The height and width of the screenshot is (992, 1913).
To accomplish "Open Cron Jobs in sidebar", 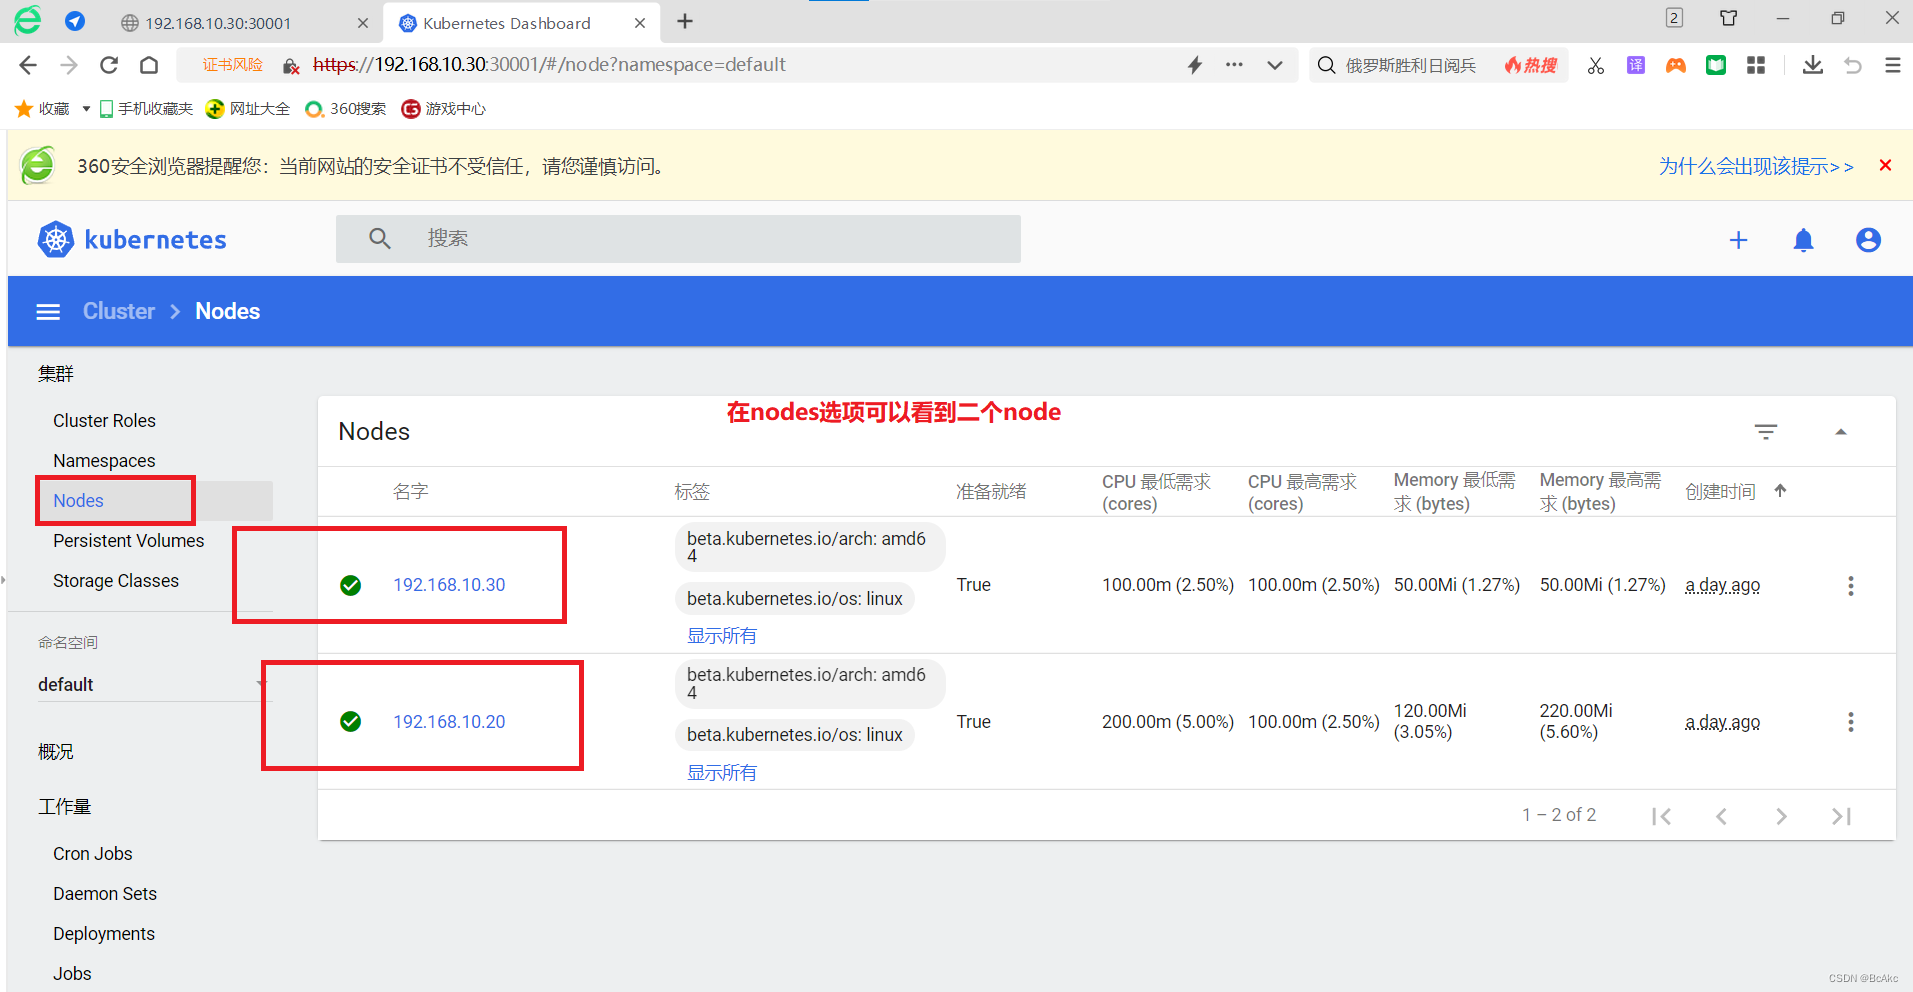I will [93, 854].
